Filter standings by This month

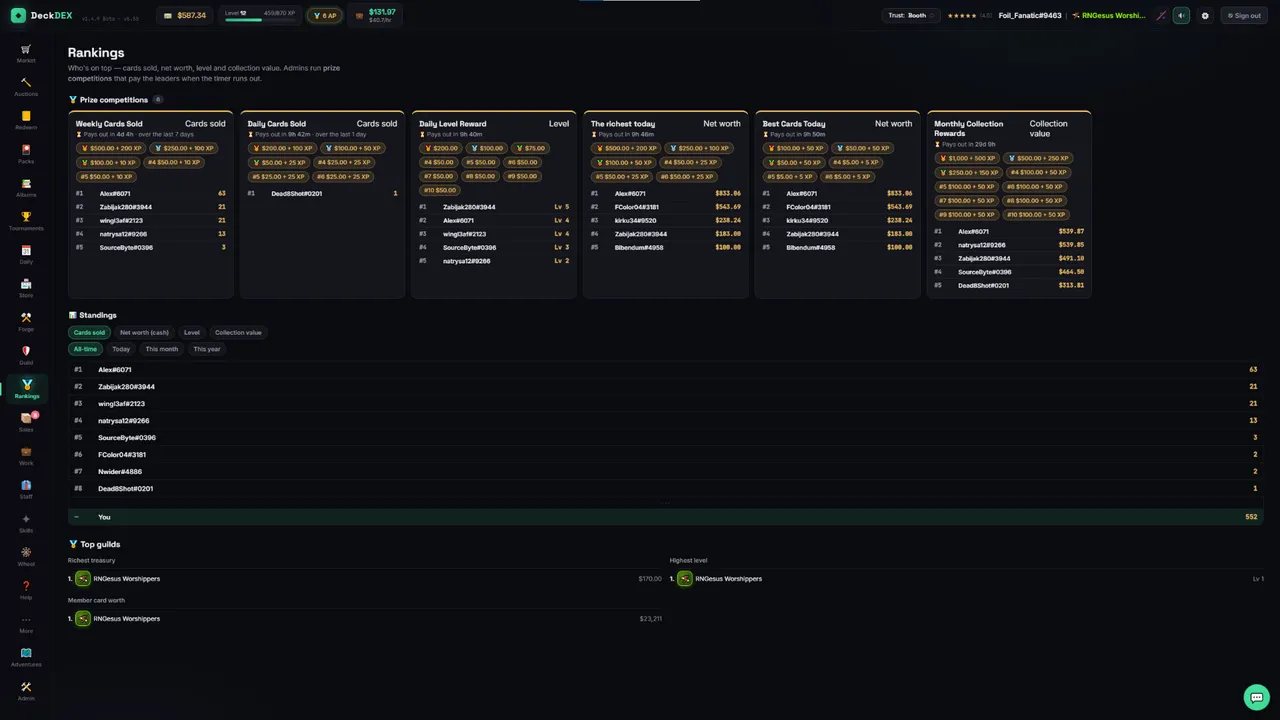161,349
